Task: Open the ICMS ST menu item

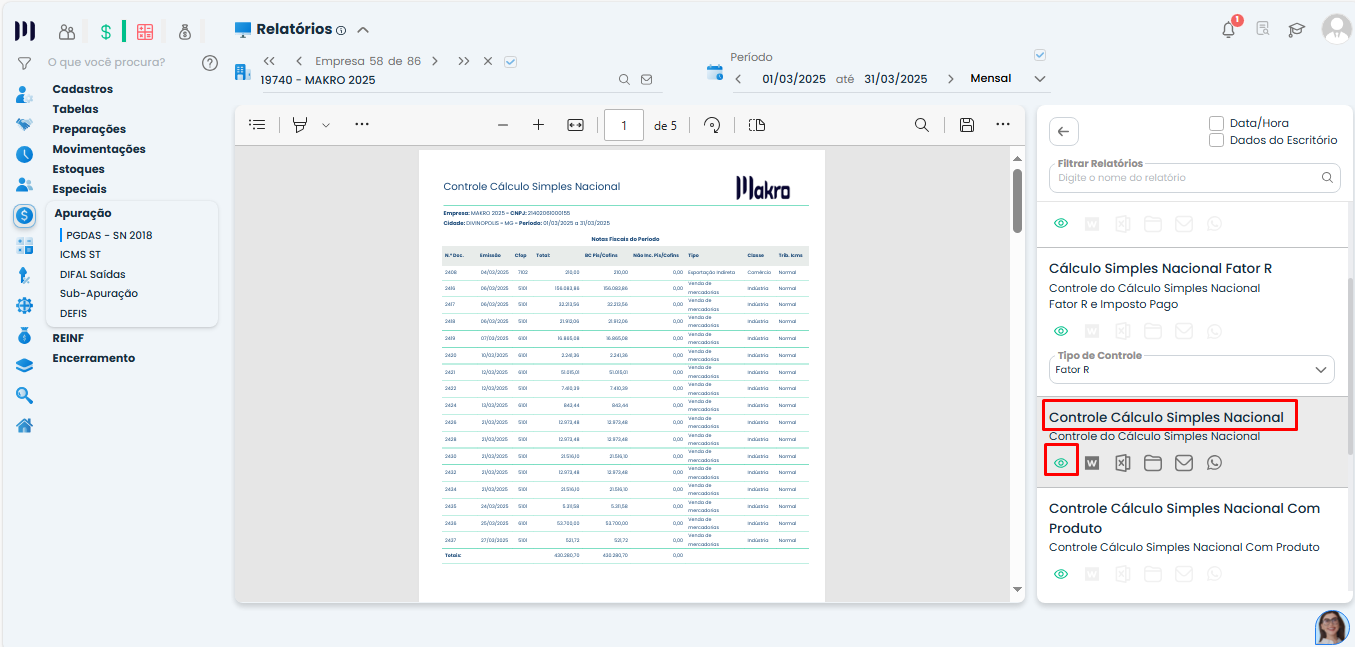Action: (x=80, y=255)
